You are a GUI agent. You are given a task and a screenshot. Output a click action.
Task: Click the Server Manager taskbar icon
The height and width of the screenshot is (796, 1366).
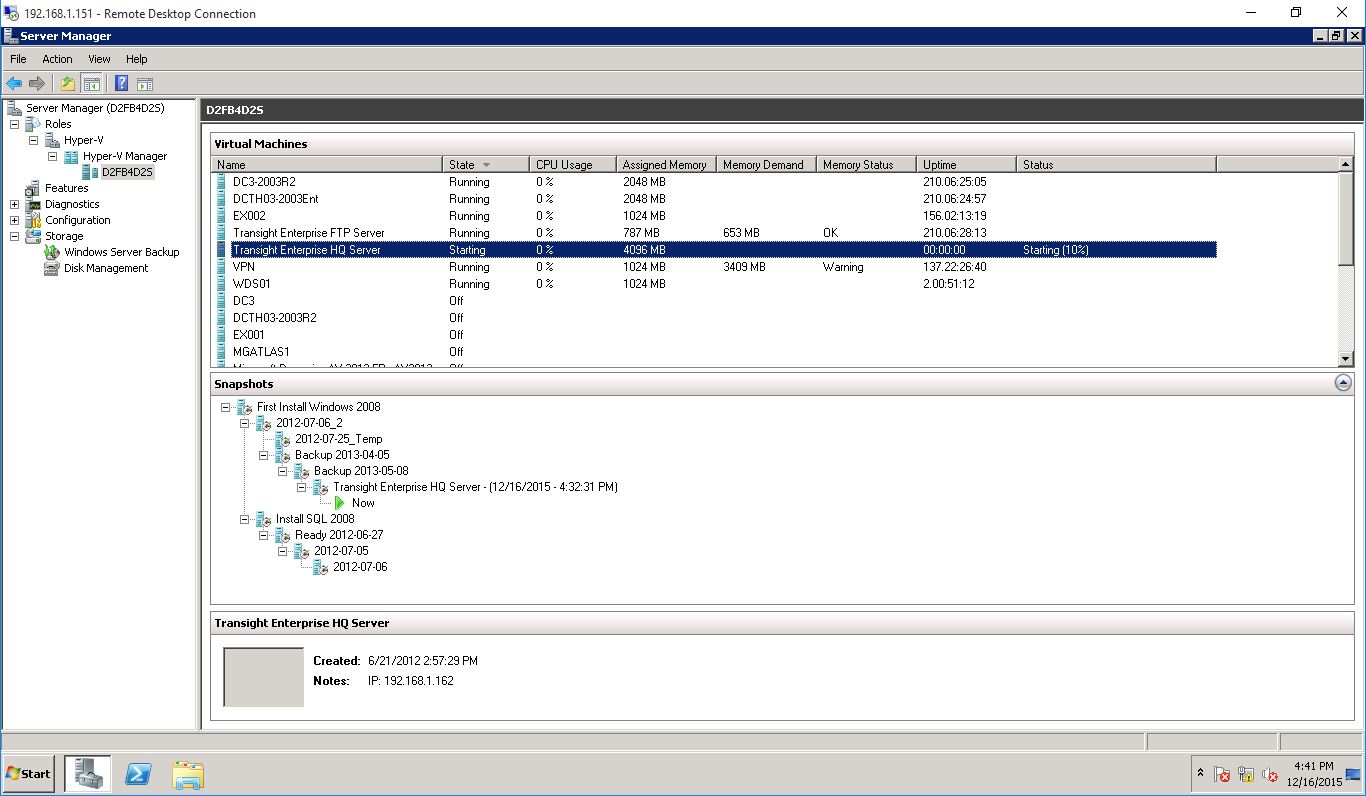click(x=89, y=774)
